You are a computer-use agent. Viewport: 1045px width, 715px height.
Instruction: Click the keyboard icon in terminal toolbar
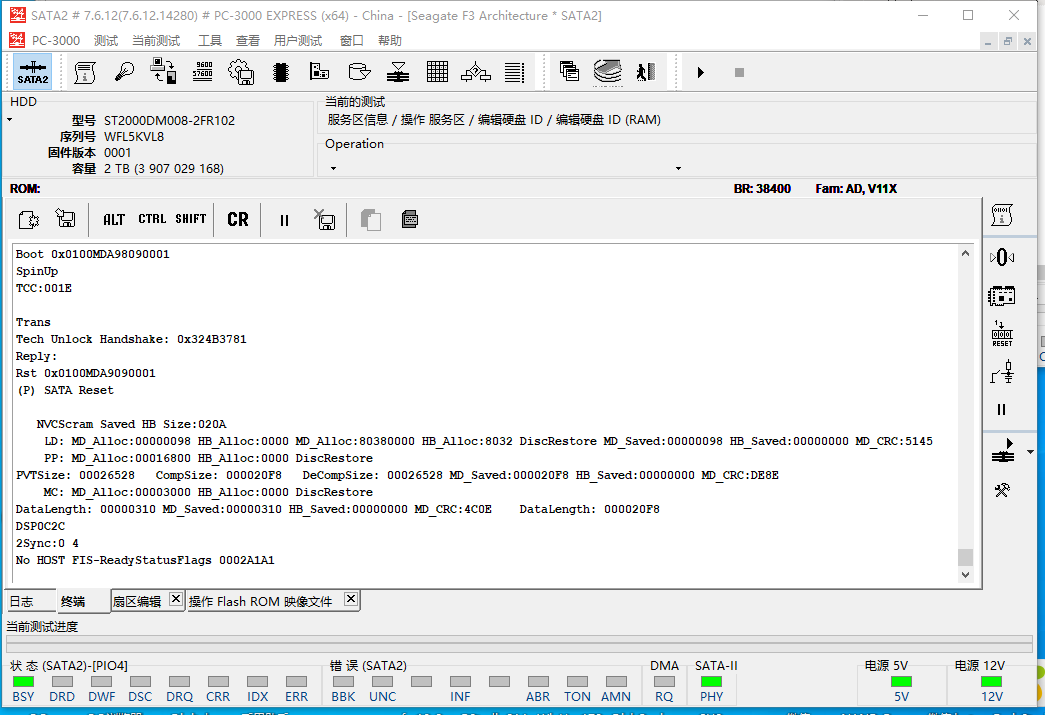tap(409, 219)
